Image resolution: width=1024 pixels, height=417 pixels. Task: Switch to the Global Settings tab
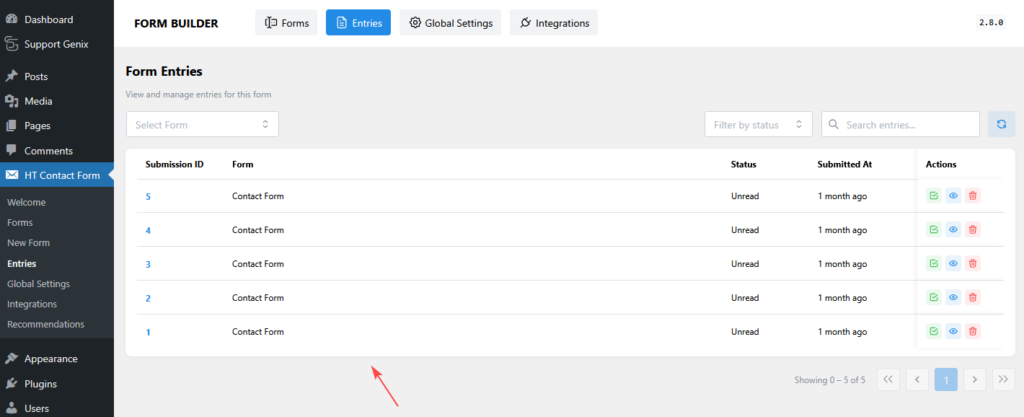(451, 23)
